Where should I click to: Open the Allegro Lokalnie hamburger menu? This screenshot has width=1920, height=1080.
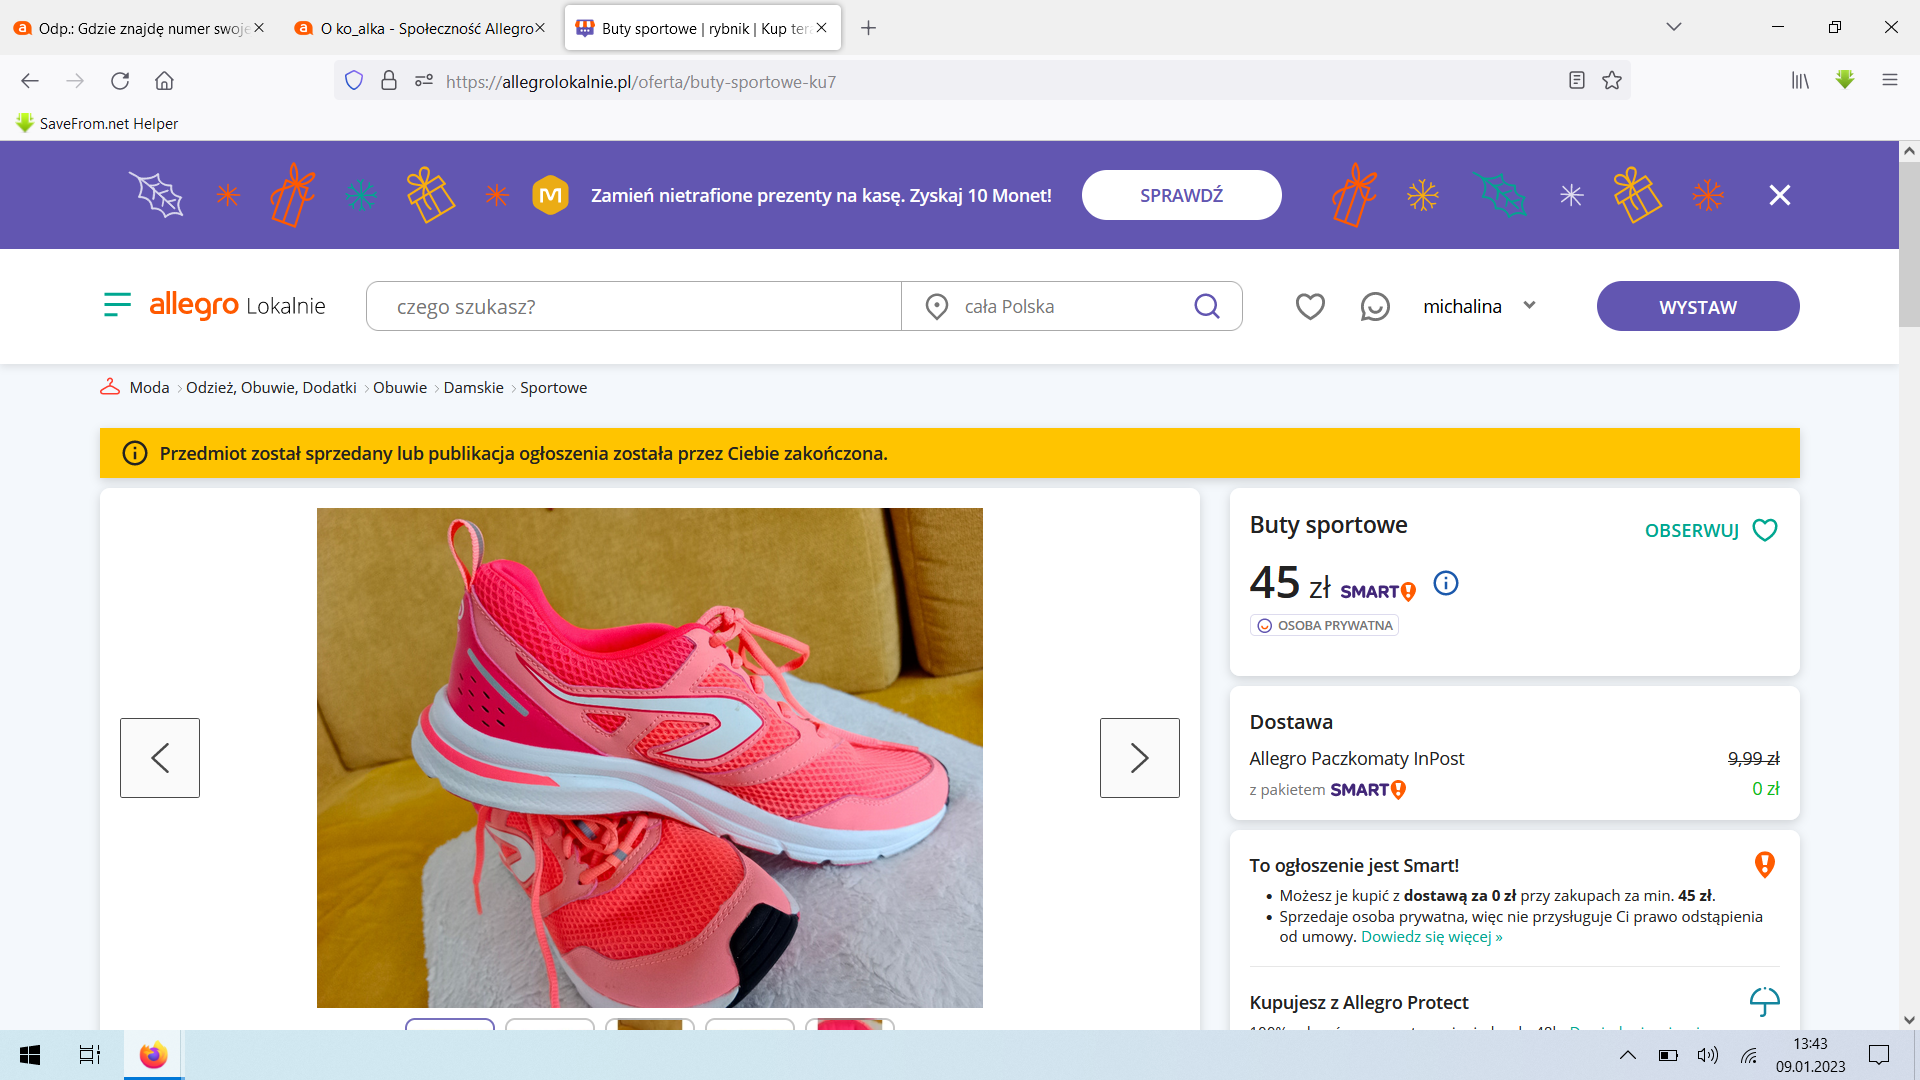point(117,305)
